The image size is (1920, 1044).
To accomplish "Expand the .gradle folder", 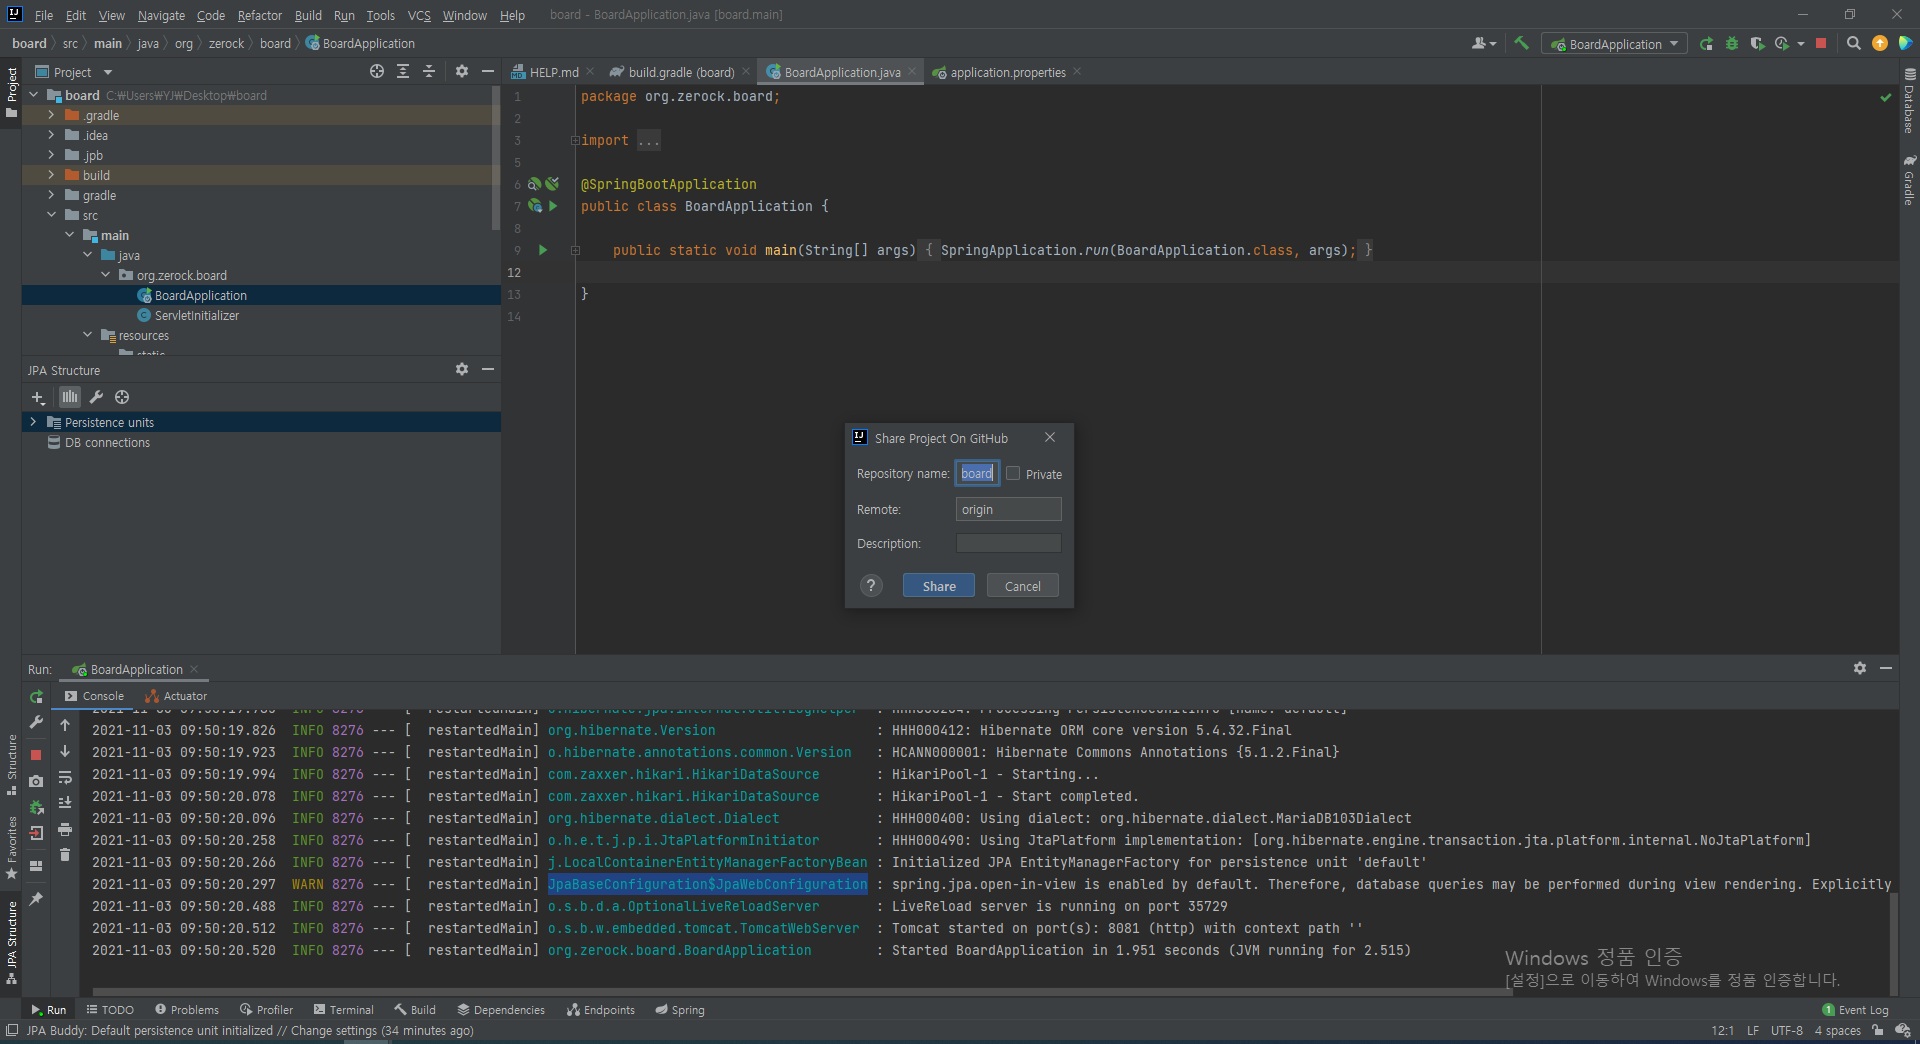I will (x=51, y=115).
